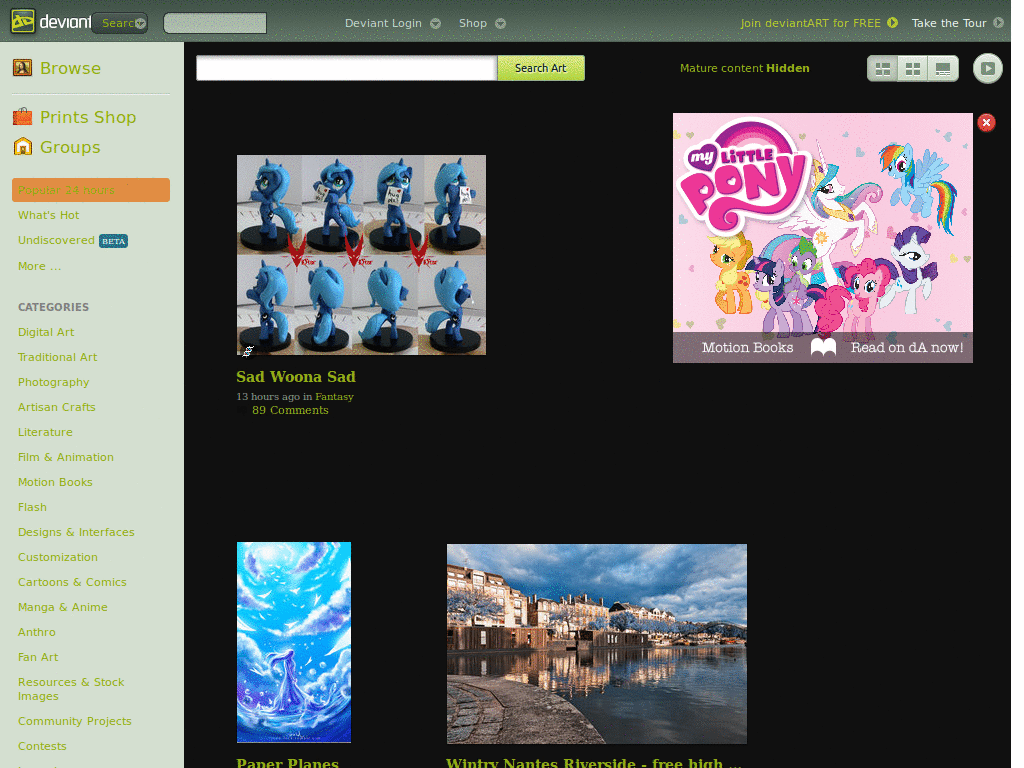Click the Browse painting icon

click(22, 67)
